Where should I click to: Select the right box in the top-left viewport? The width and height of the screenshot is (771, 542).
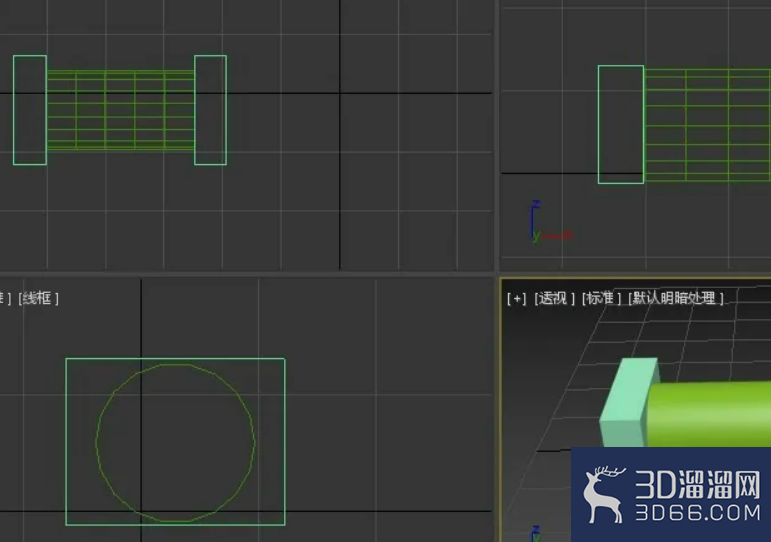[210, 110]
